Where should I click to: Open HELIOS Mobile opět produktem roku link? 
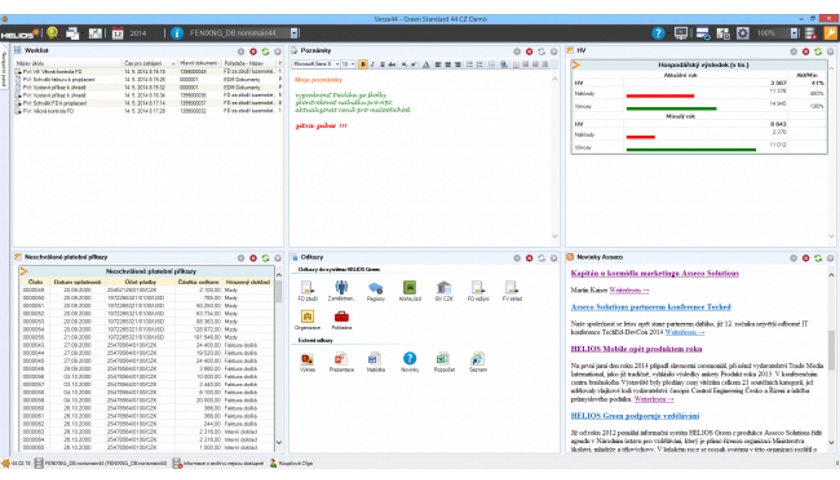(636, 349)
